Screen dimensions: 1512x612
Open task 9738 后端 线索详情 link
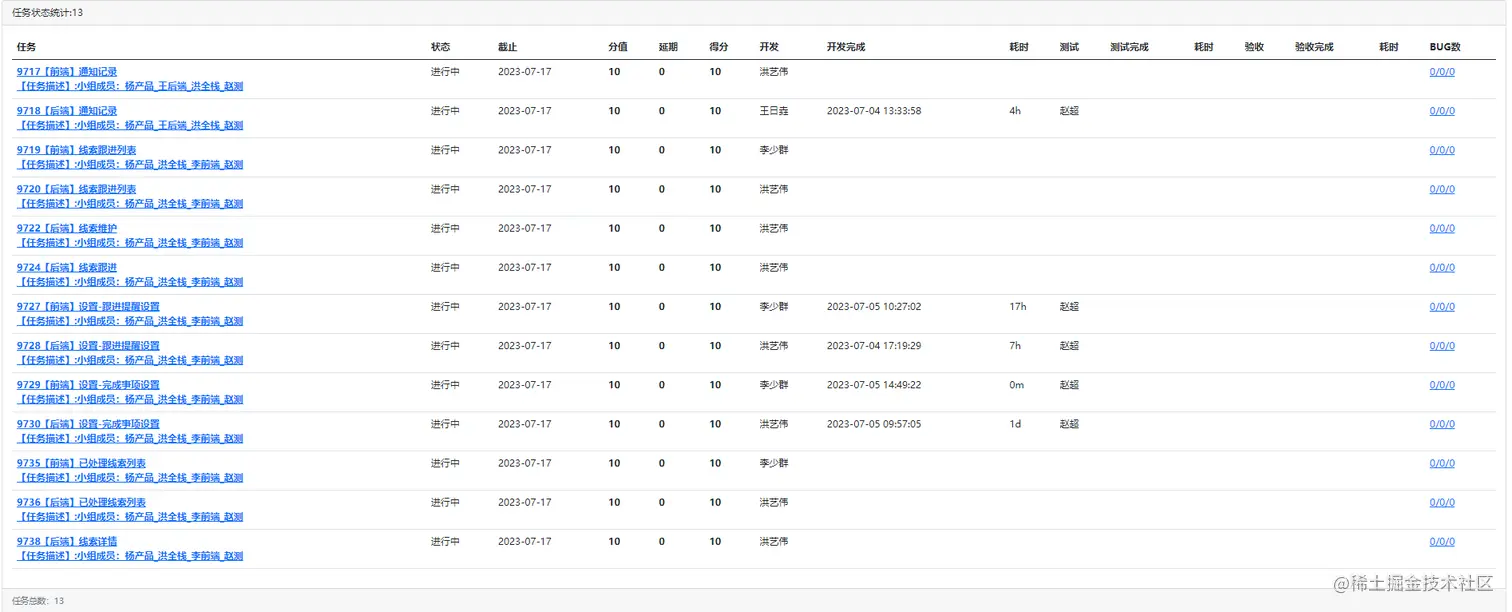pos(67,541)
